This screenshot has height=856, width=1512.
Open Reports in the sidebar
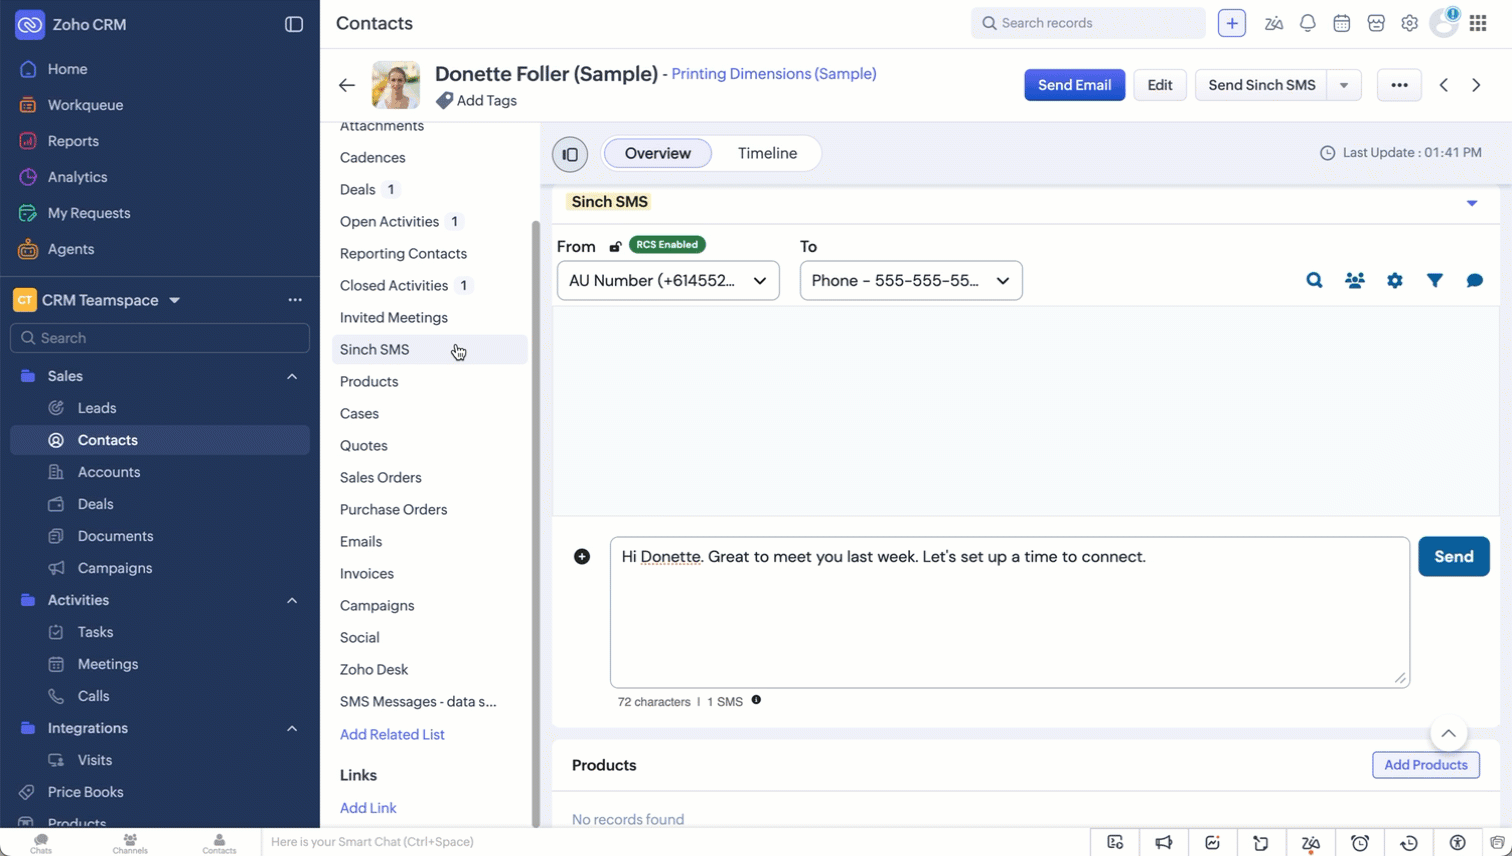pyautogui.click(x=73, y=141)
